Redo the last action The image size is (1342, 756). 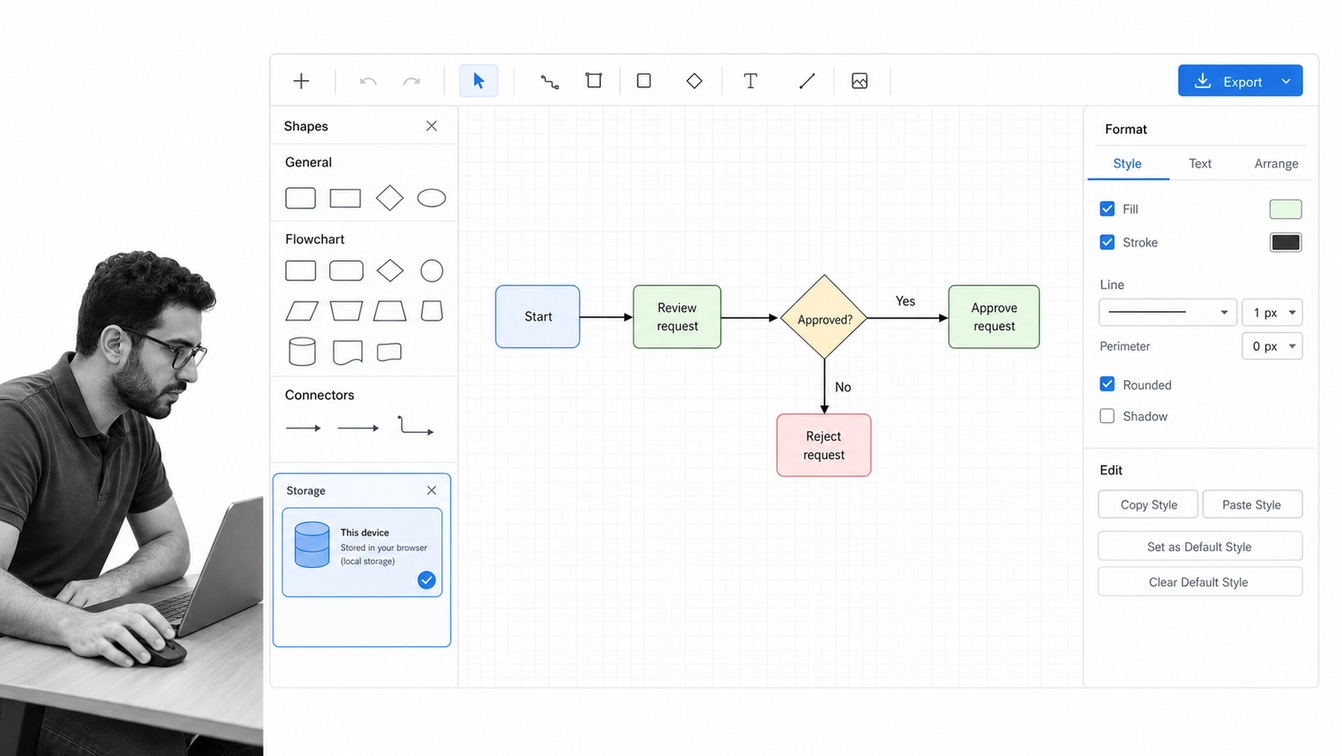[411, 81]
